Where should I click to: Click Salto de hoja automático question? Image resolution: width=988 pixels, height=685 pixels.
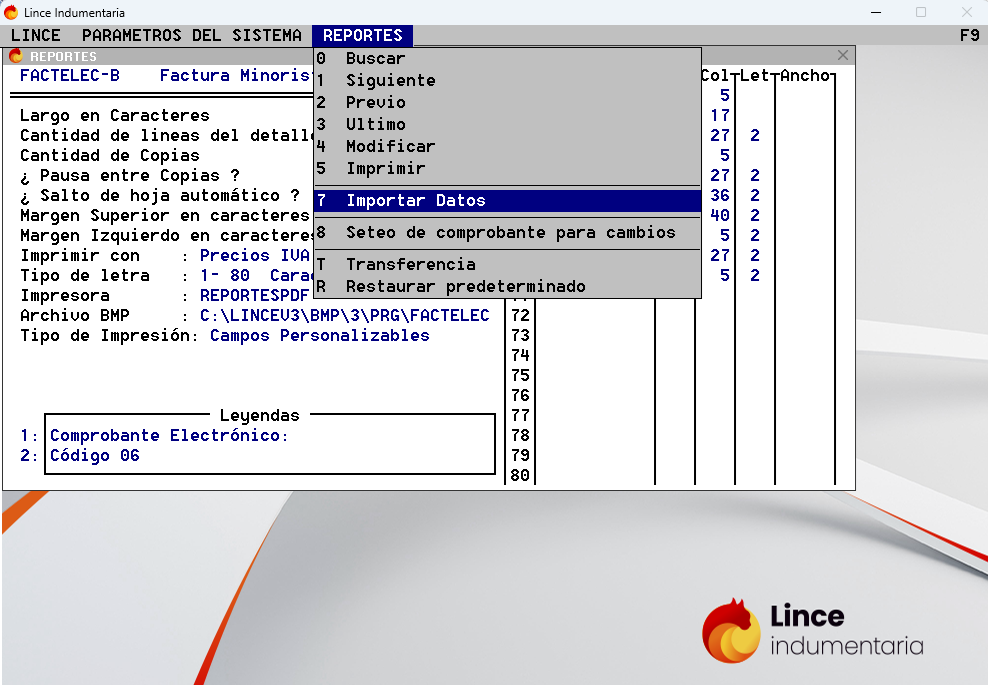coord(159,196)
